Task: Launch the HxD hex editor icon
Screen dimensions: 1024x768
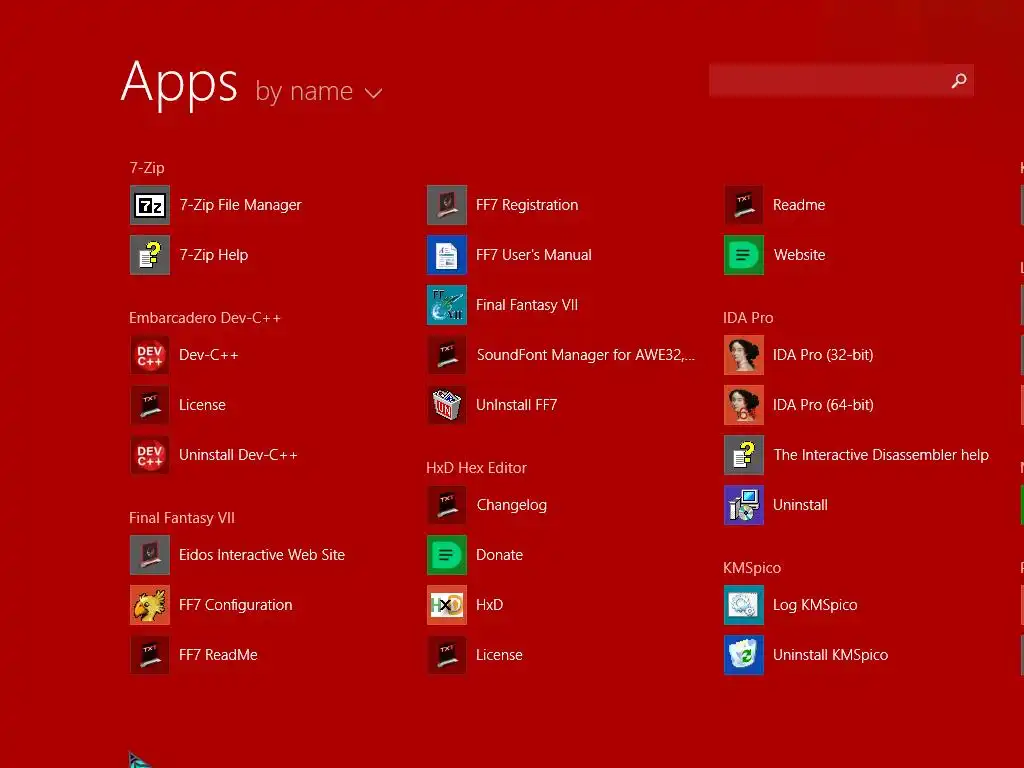Action: (x=447, y=605)
